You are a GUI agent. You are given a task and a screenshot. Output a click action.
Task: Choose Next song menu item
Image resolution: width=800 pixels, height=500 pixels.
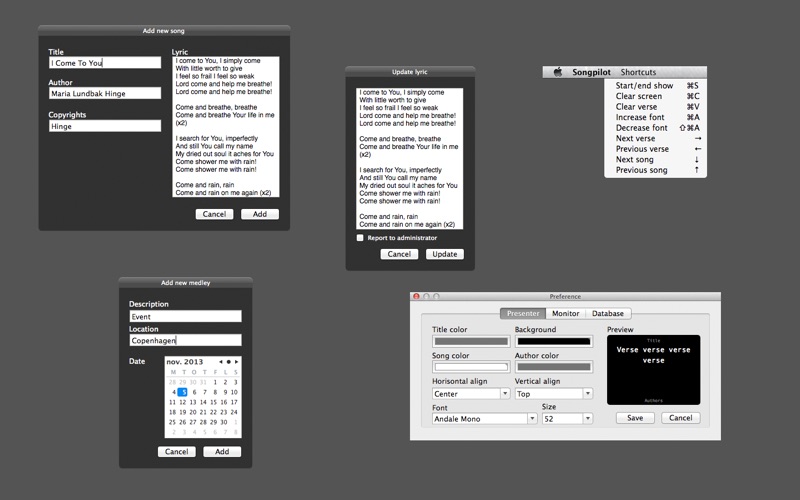tap(656, 160)
